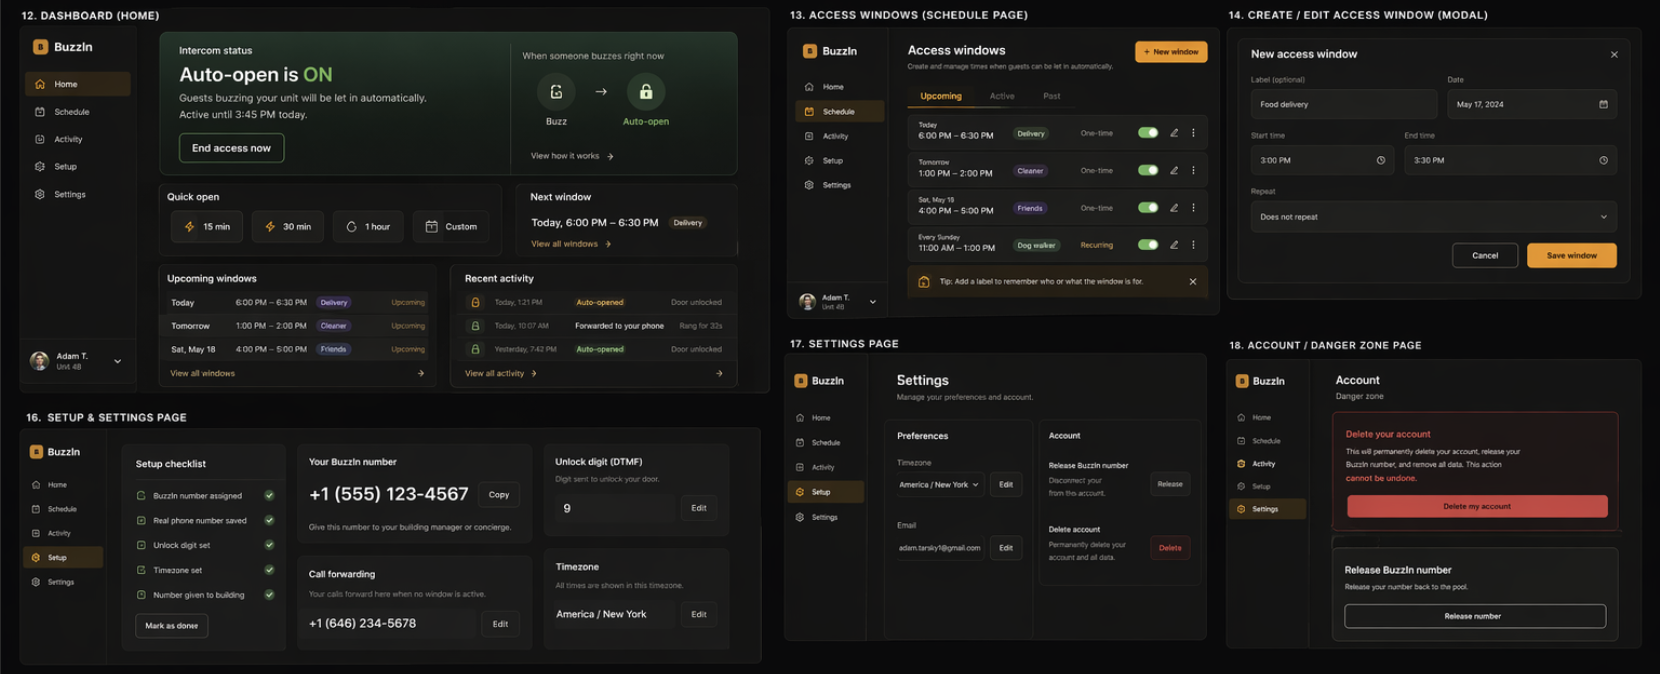1660x674 pixels.
Task: Click pencil icon on the Cleaner window row
Action: [1174, 170]
